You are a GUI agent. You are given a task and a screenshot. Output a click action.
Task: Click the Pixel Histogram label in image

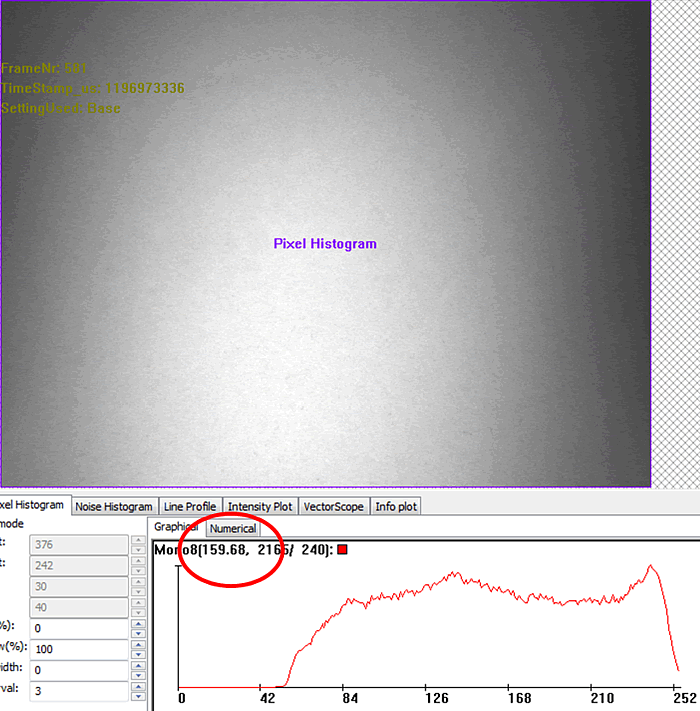coord(325,244)
